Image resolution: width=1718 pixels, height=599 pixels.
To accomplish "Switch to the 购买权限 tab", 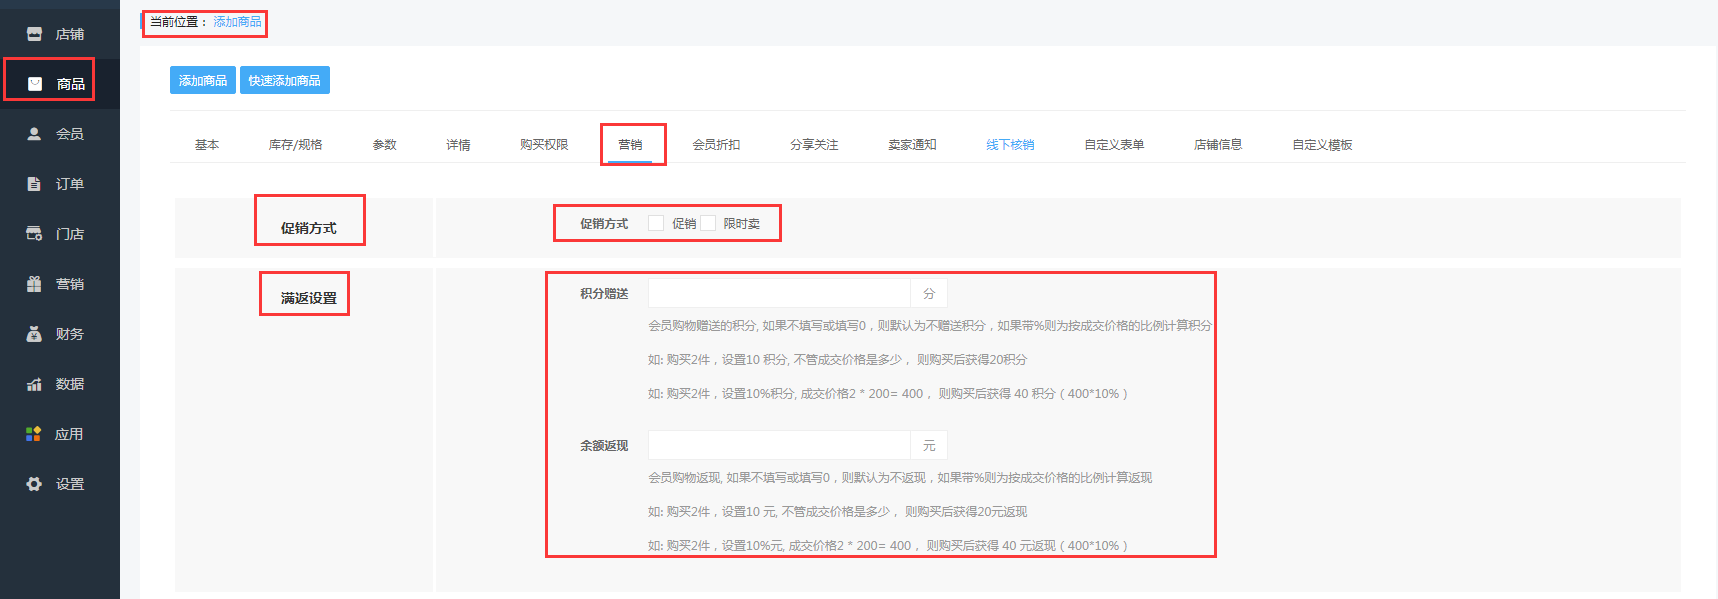I will (x=544, y=145).
